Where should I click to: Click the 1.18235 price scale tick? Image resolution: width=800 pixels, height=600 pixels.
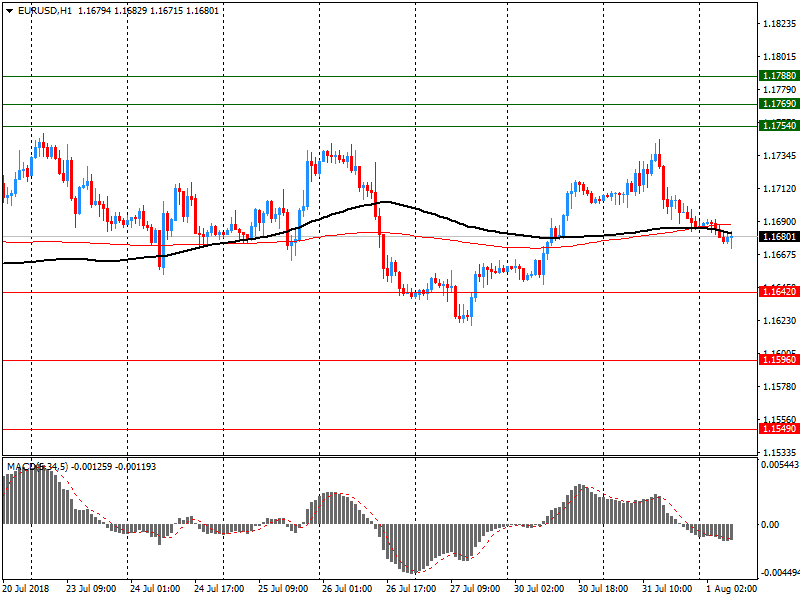[778, 23]
